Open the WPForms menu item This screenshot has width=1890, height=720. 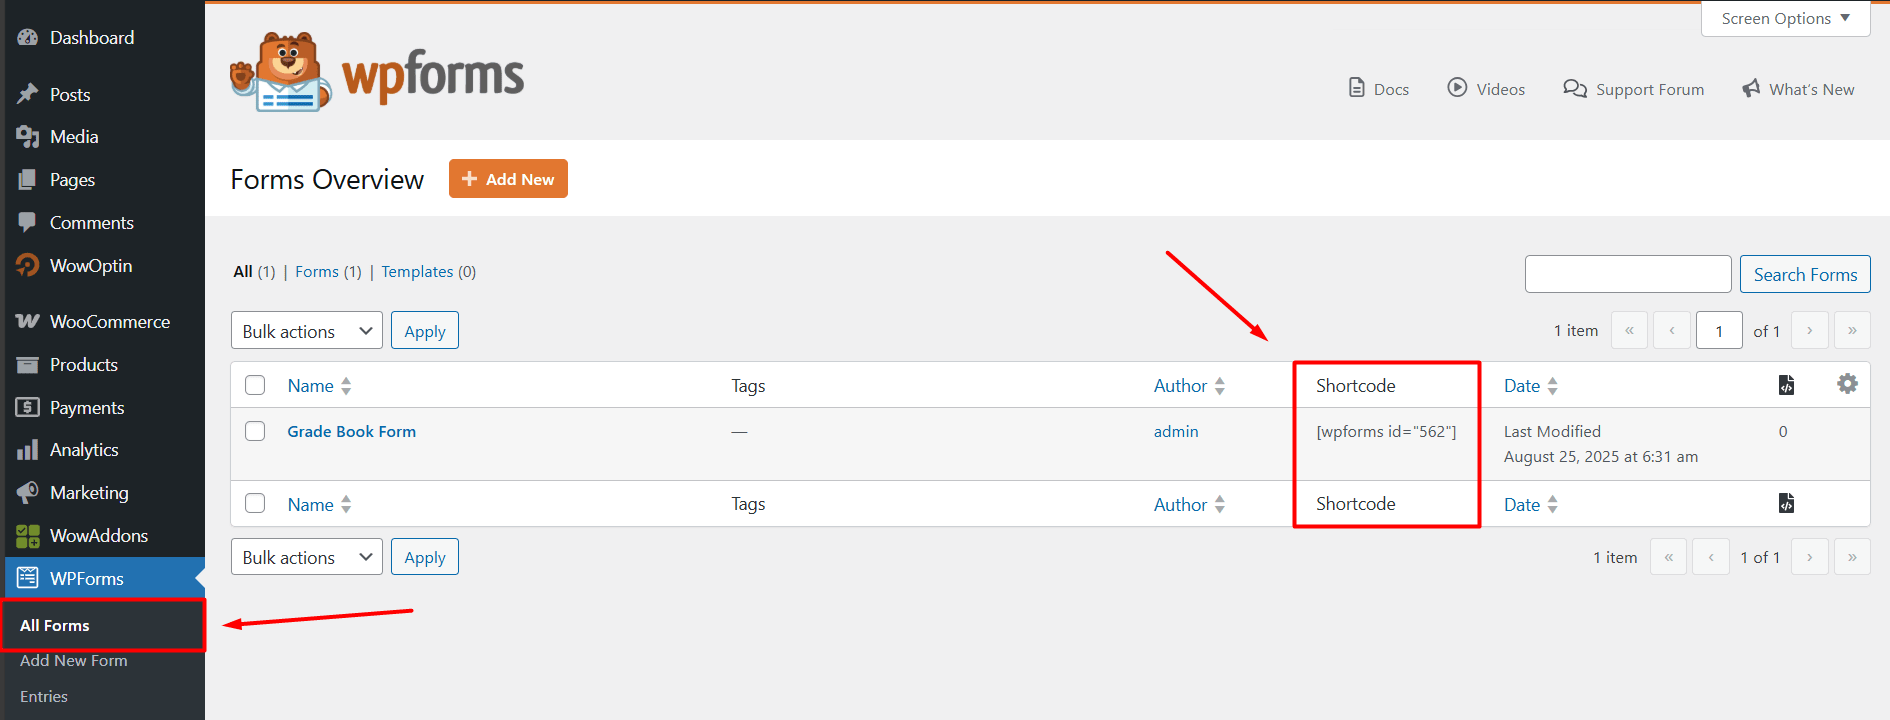[103, 578]
